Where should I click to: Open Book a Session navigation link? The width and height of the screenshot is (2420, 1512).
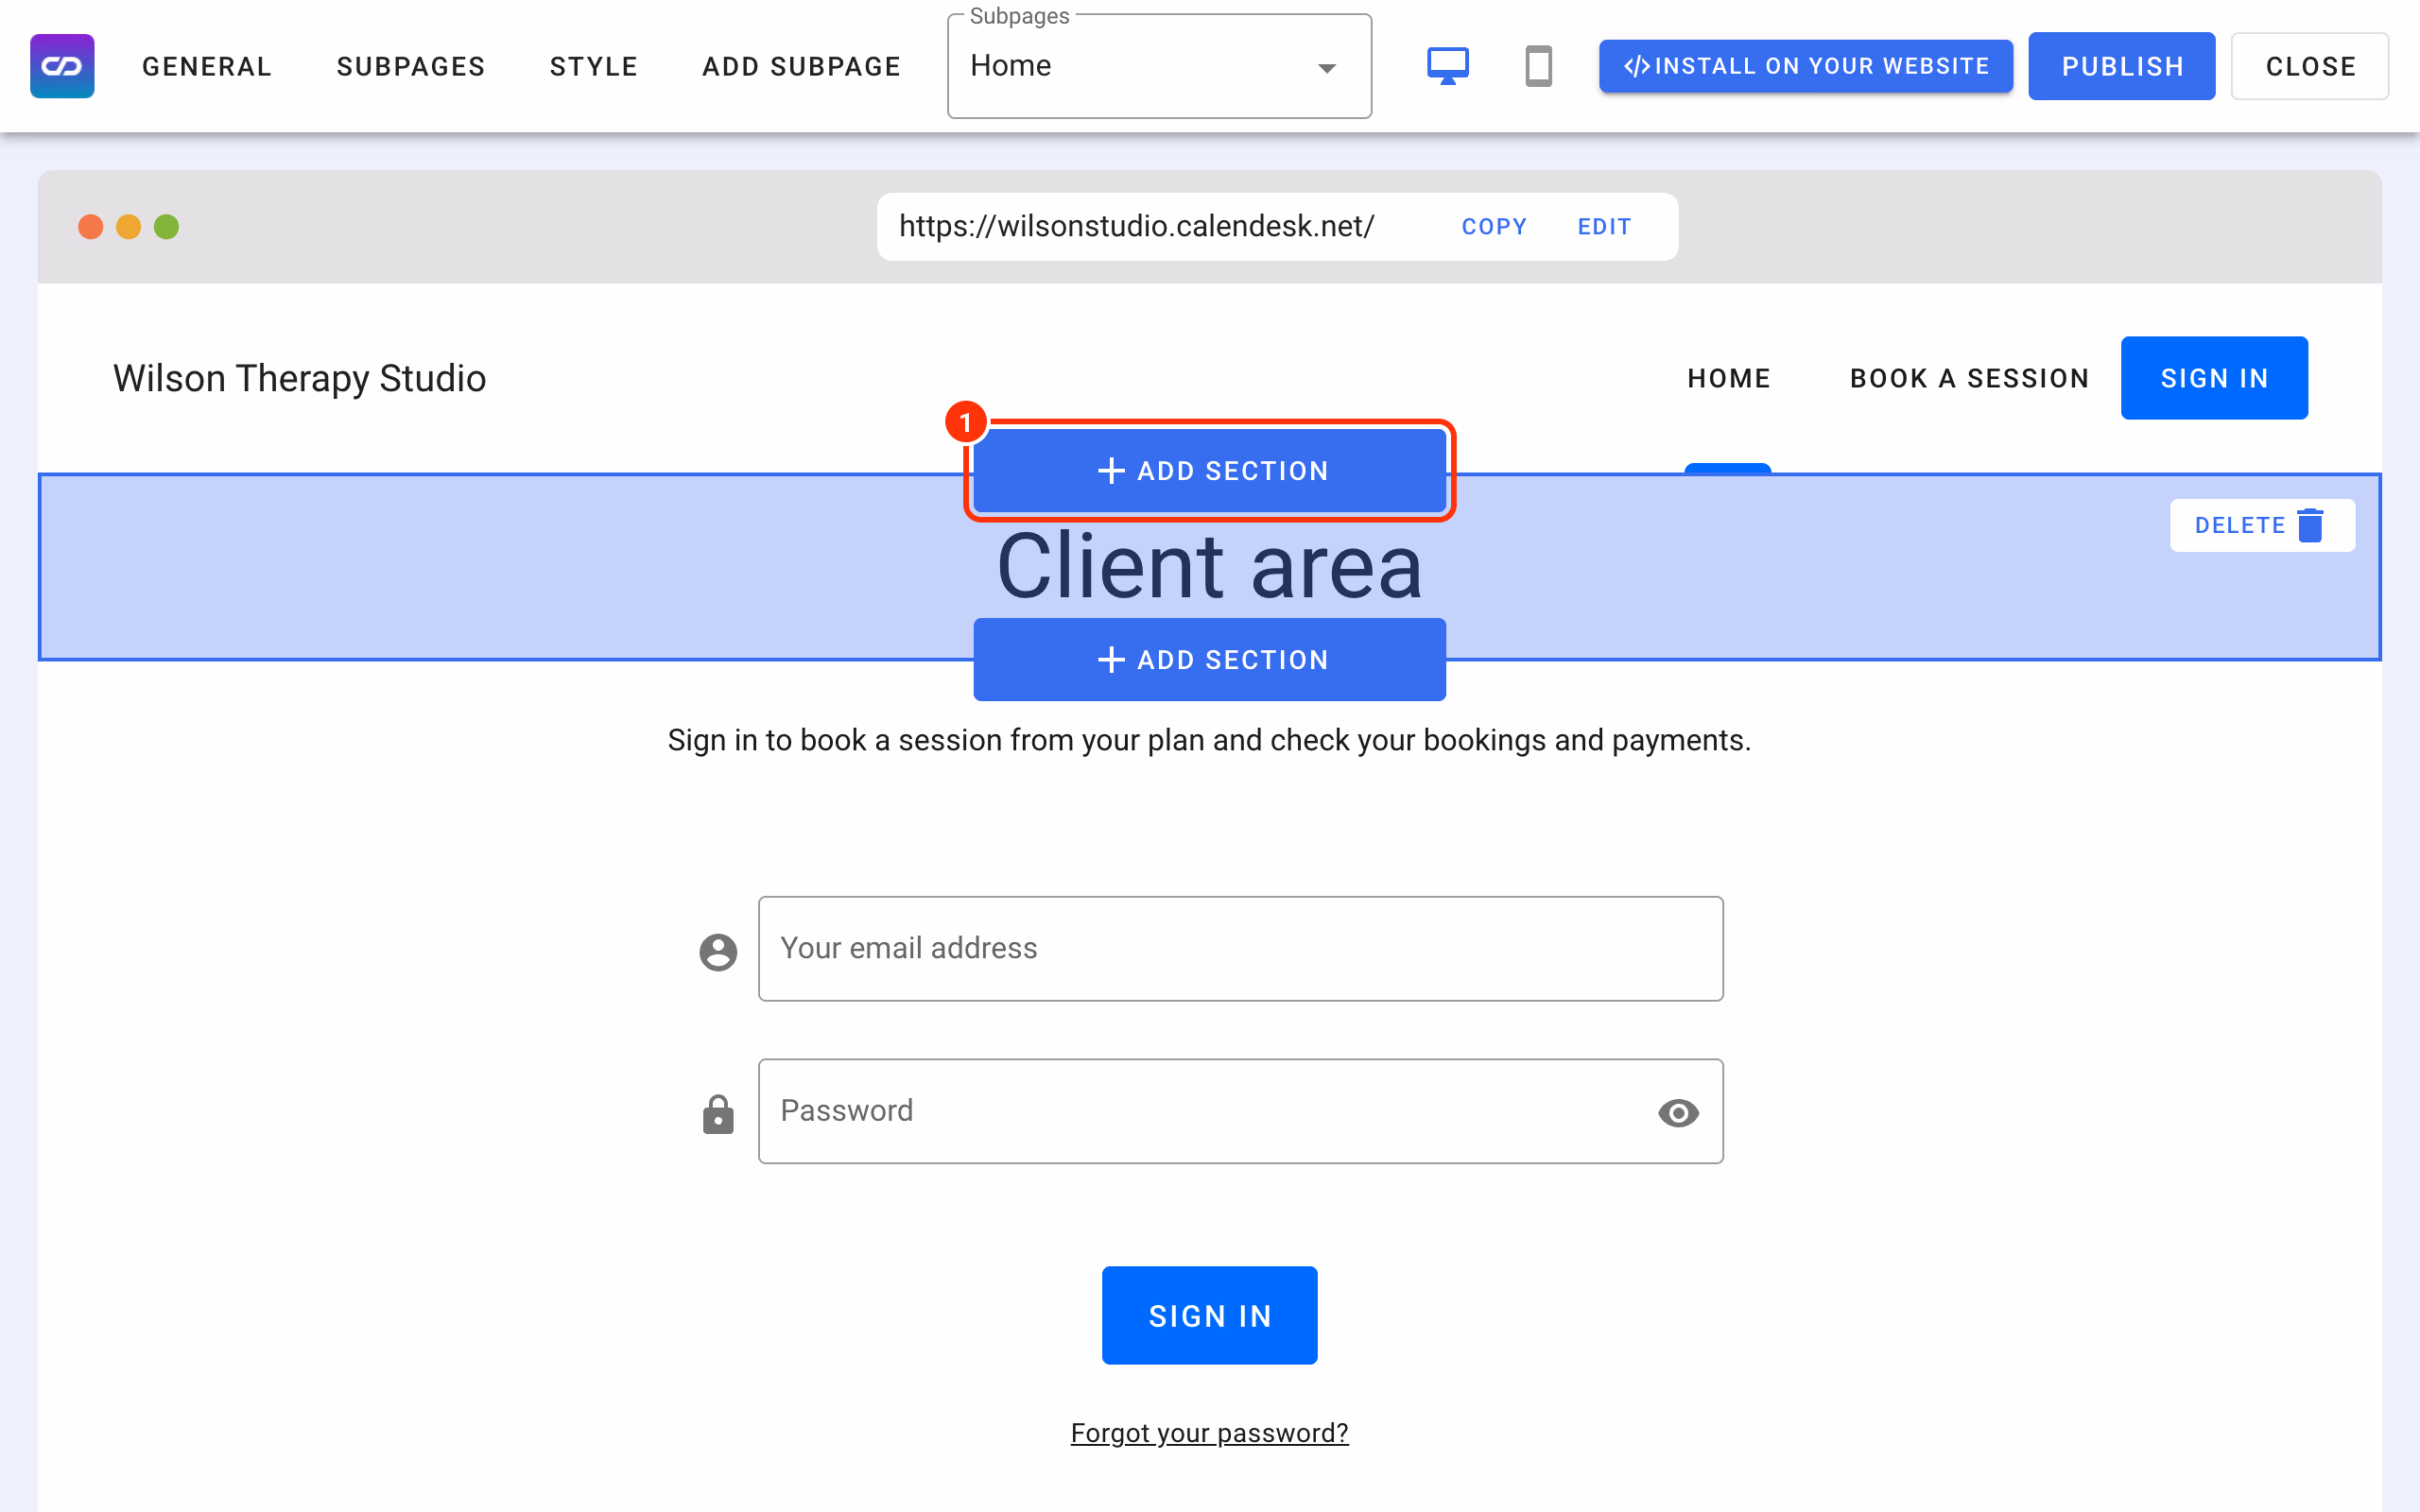[1970, 378]
